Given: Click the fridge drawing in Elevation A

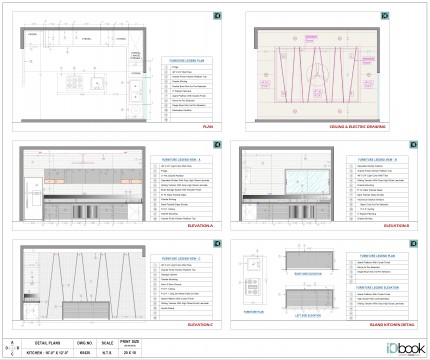Looking at the screenshot, I should click(34, 198).
